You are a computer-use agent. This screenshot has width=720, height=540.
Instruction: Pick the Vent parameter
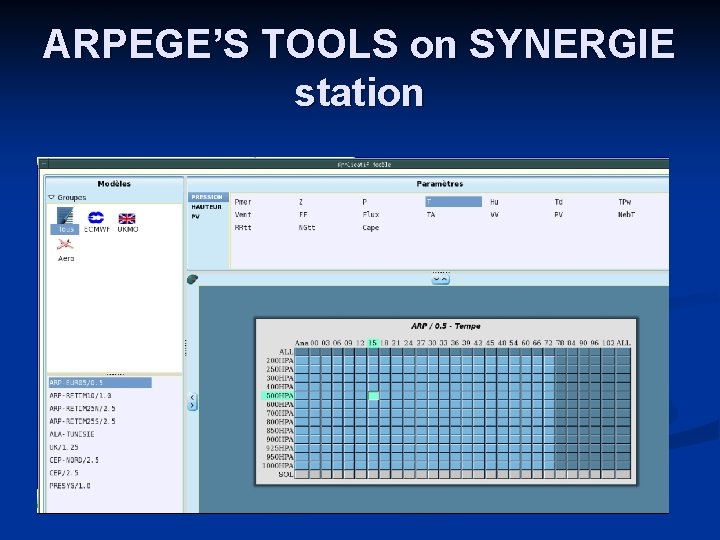pyautogui.click(x=243, y=214)
